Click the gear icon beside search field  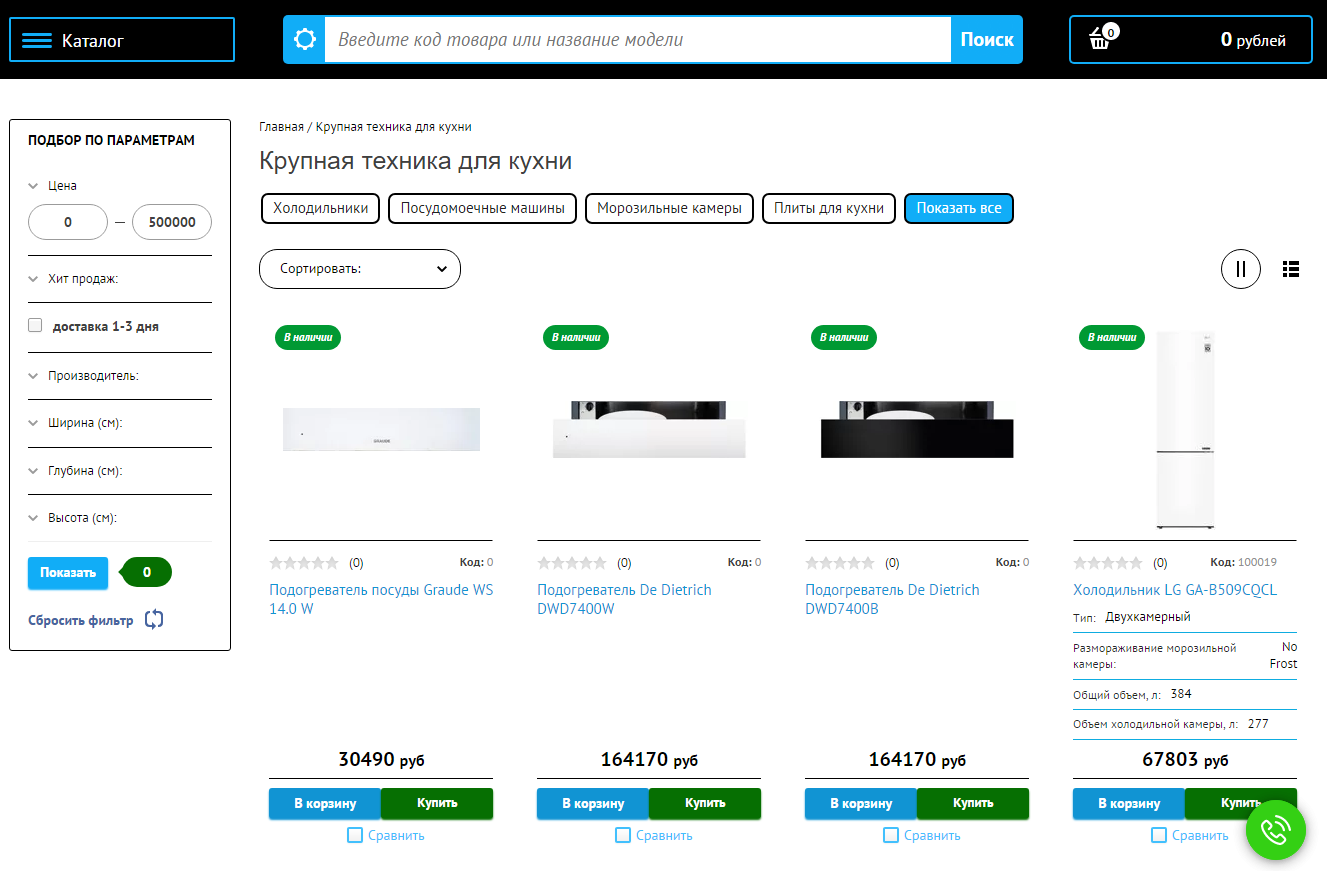[304, 40]
